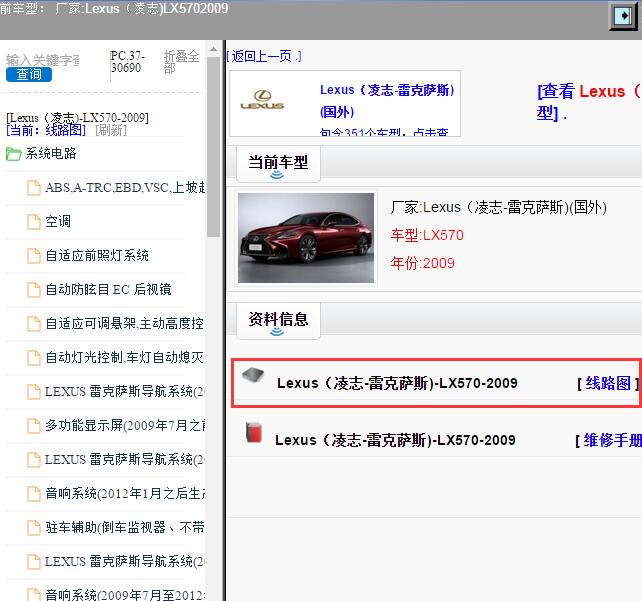Click the panel toggle arrow icon at top right

pyautogui.click(x=624, y=16)
